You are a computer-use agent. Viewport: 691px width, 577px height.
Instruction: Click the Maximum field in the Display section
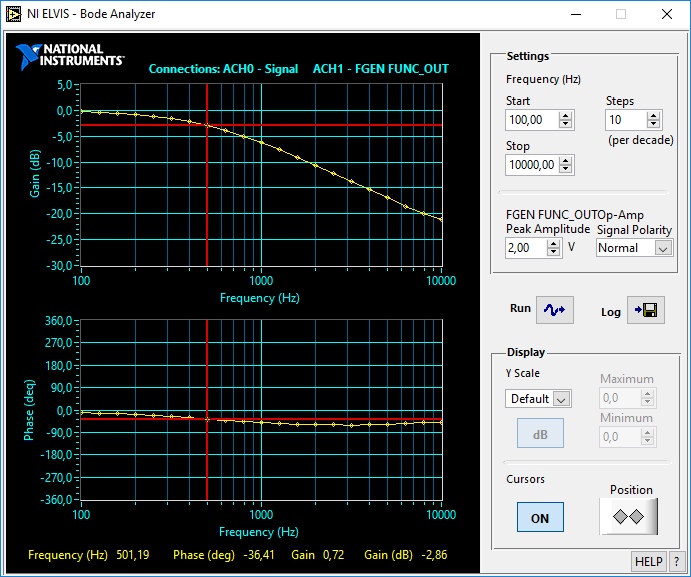[620, 398]
